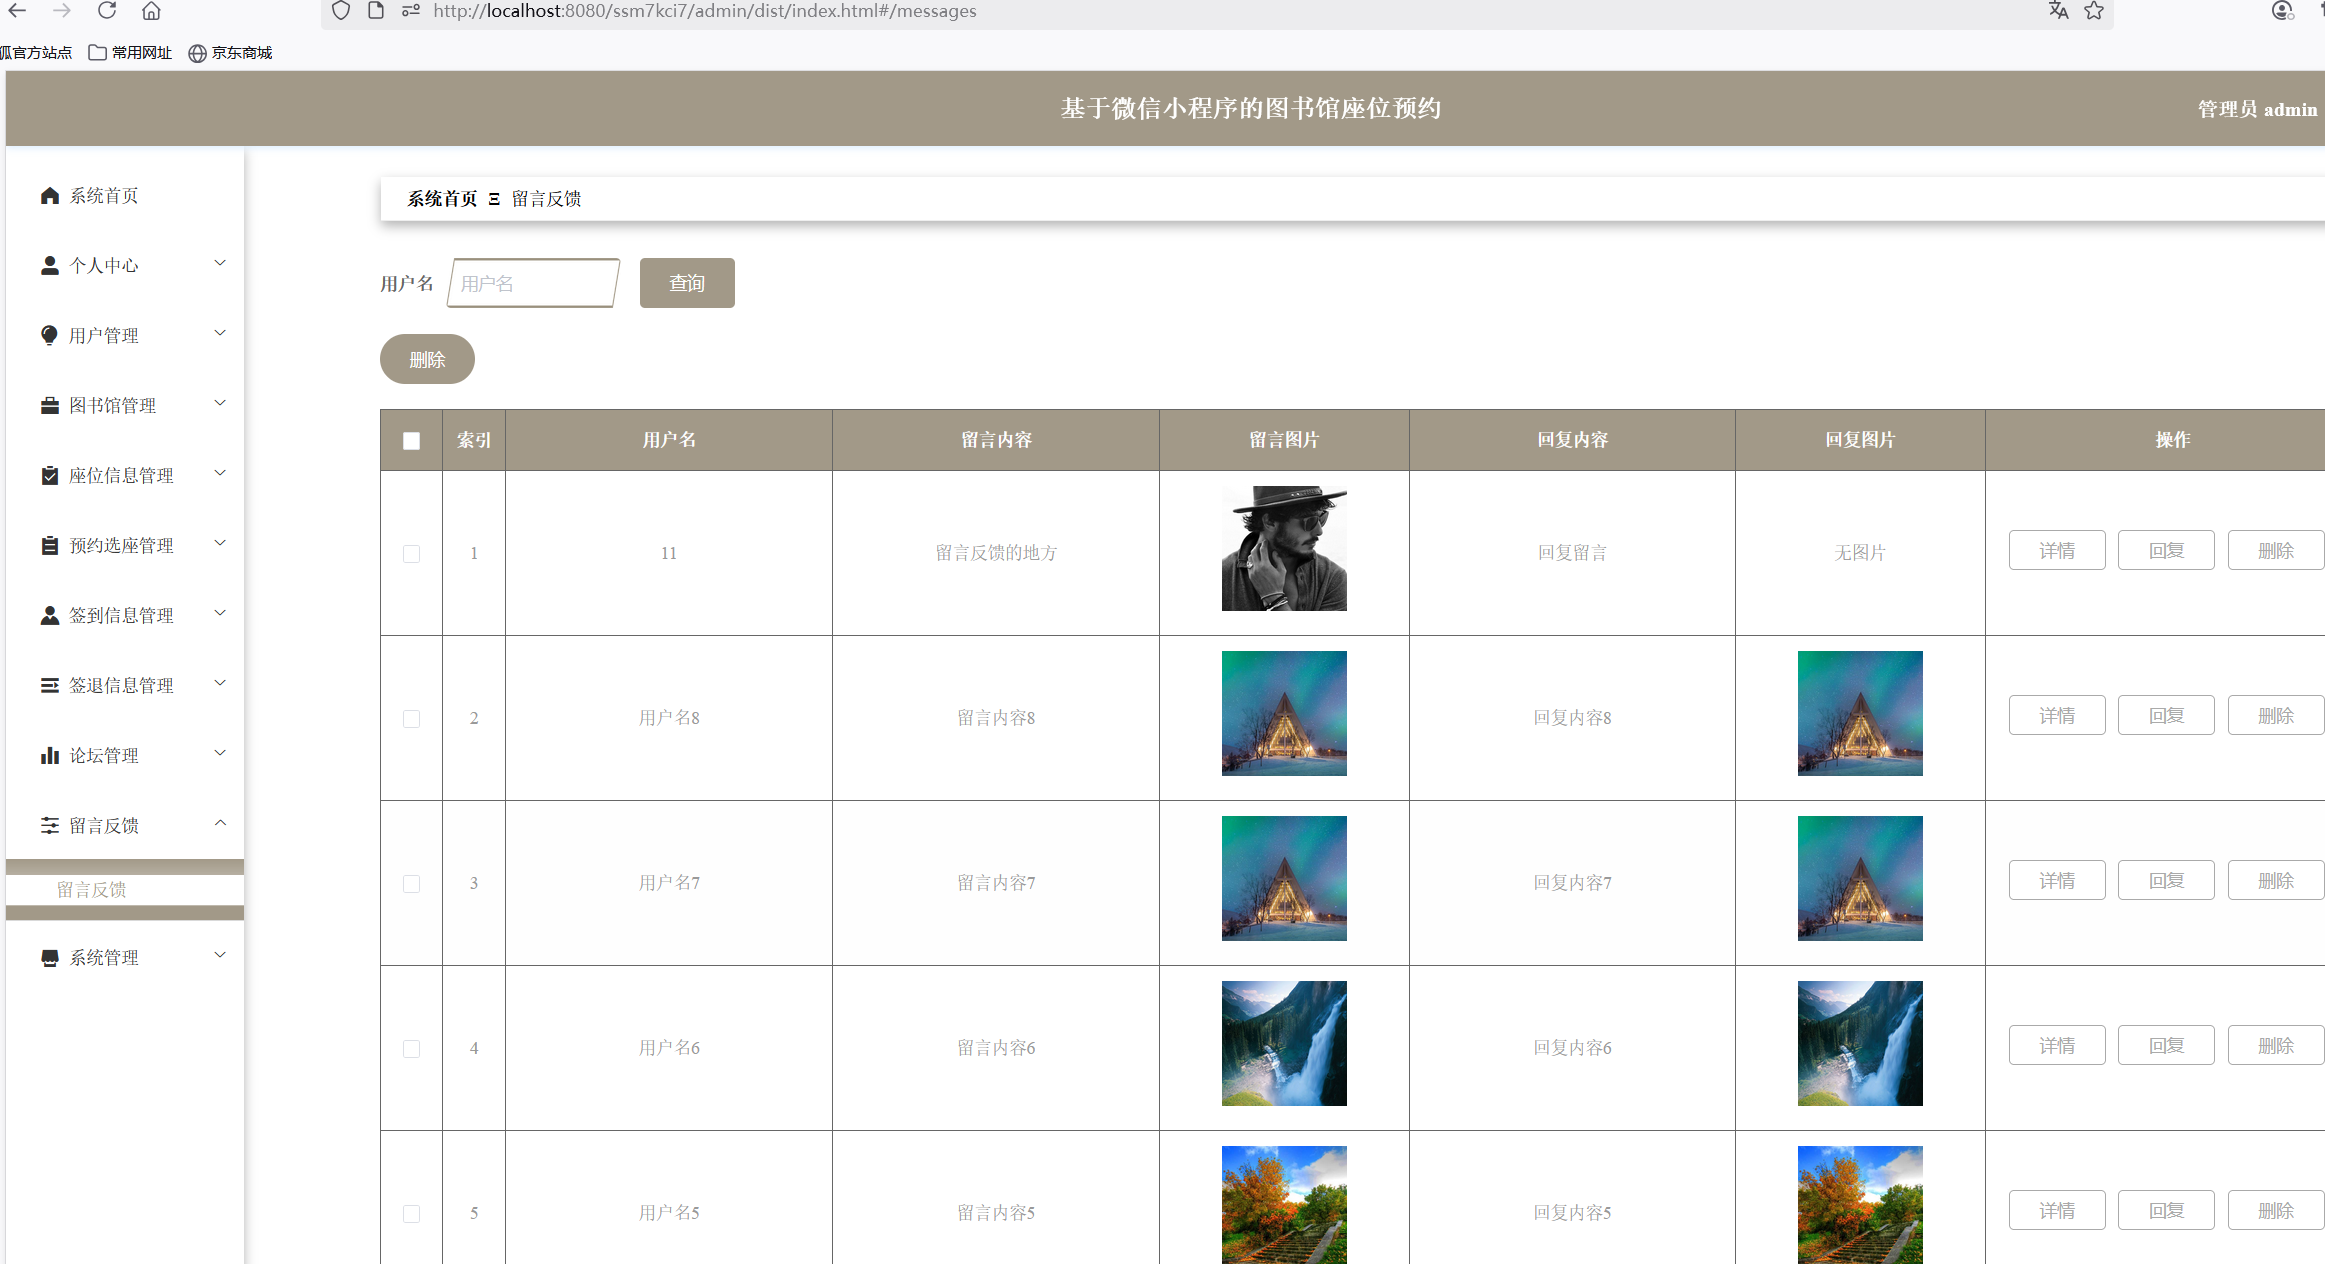2325x1264 pixels.
Task: Check the checkbox beside 用户名7
Action: click(412, 883)
